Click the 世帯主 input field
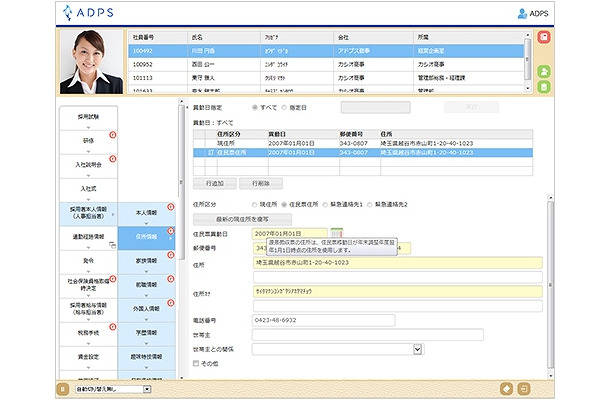This screenshot has width=610, height=400. coord(368,335)
